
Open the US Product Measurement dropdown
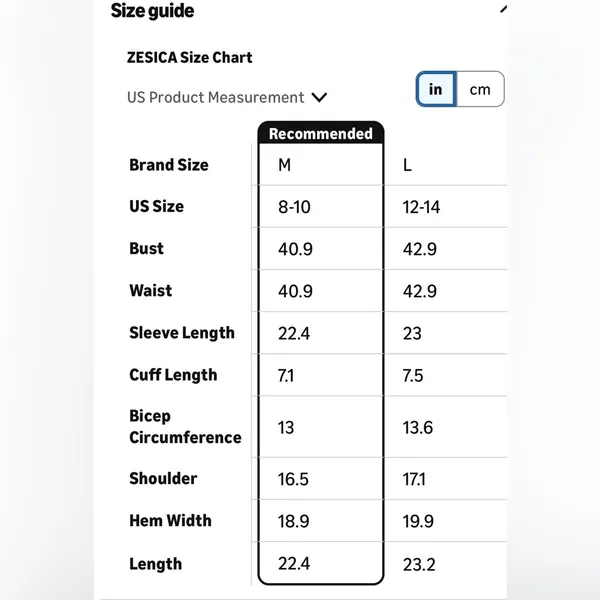point(227,97)
